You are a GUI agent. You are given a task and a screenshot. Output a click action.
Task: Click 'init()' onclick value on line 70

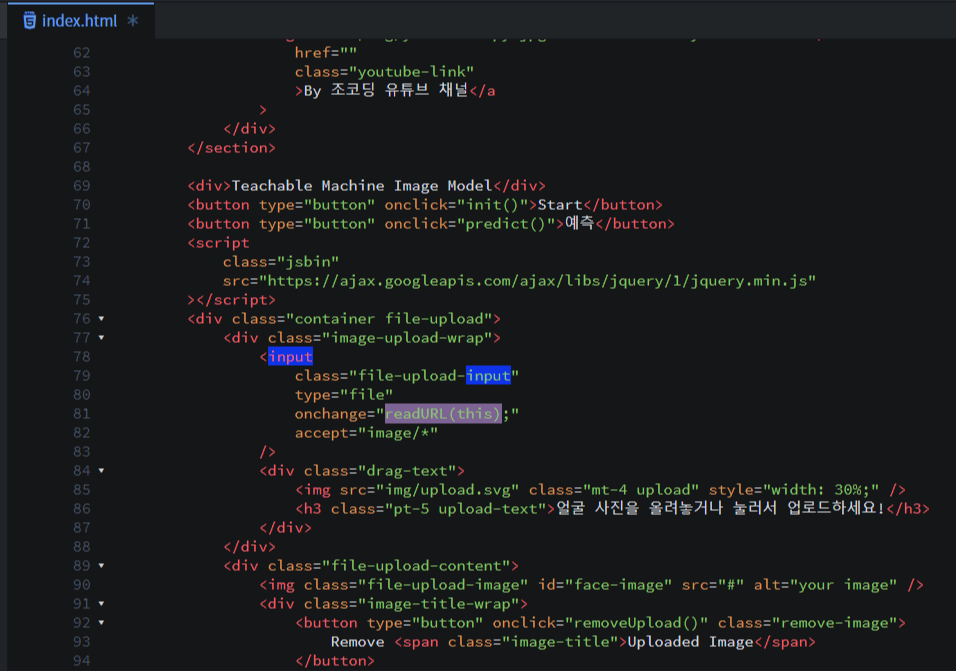(493, 205)
